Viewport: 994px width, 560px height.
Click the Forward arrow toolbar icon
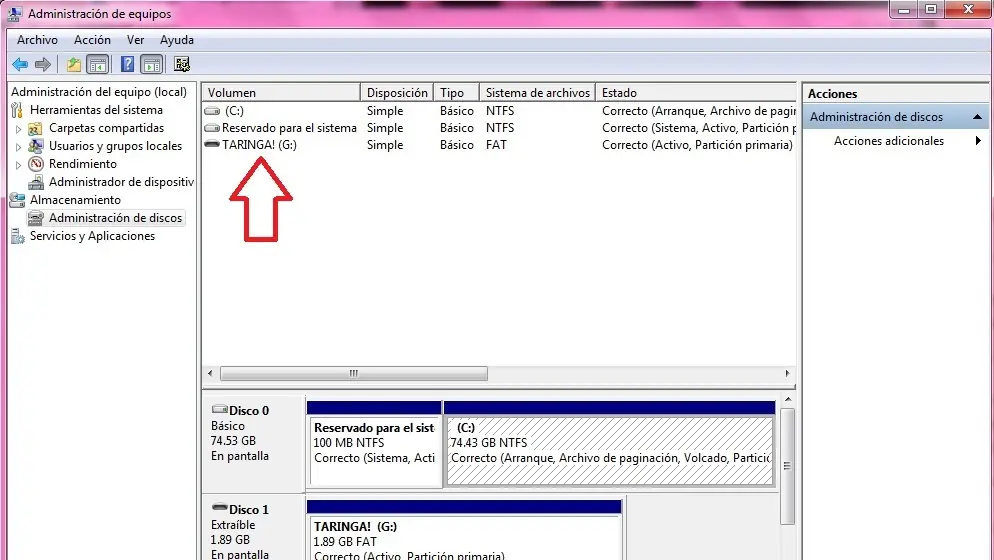(x=43, y=64)
